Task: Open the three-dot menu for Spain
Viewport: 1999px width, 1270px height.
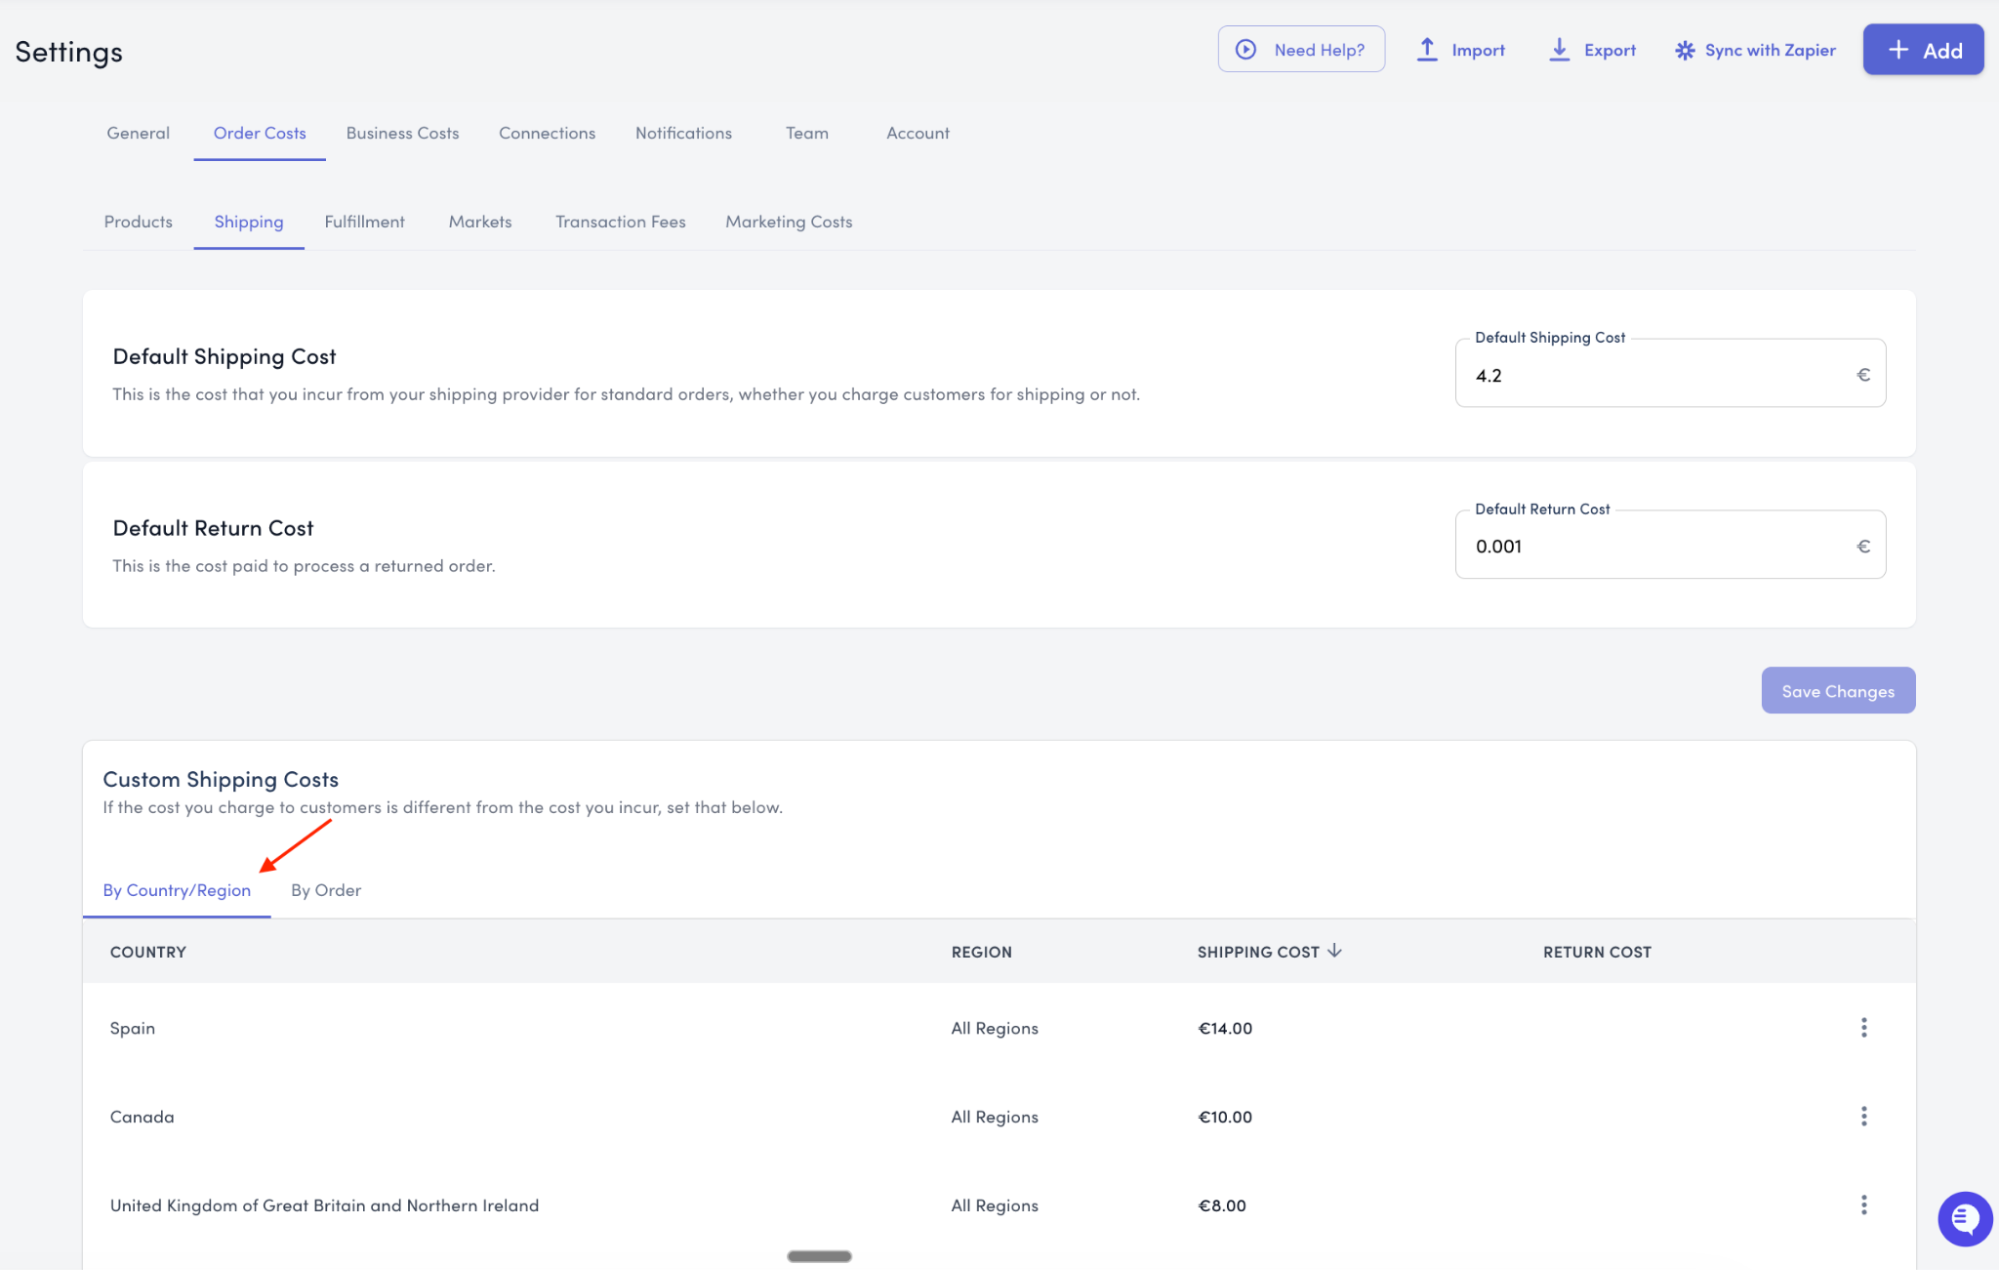Action: (1863, 1028)
